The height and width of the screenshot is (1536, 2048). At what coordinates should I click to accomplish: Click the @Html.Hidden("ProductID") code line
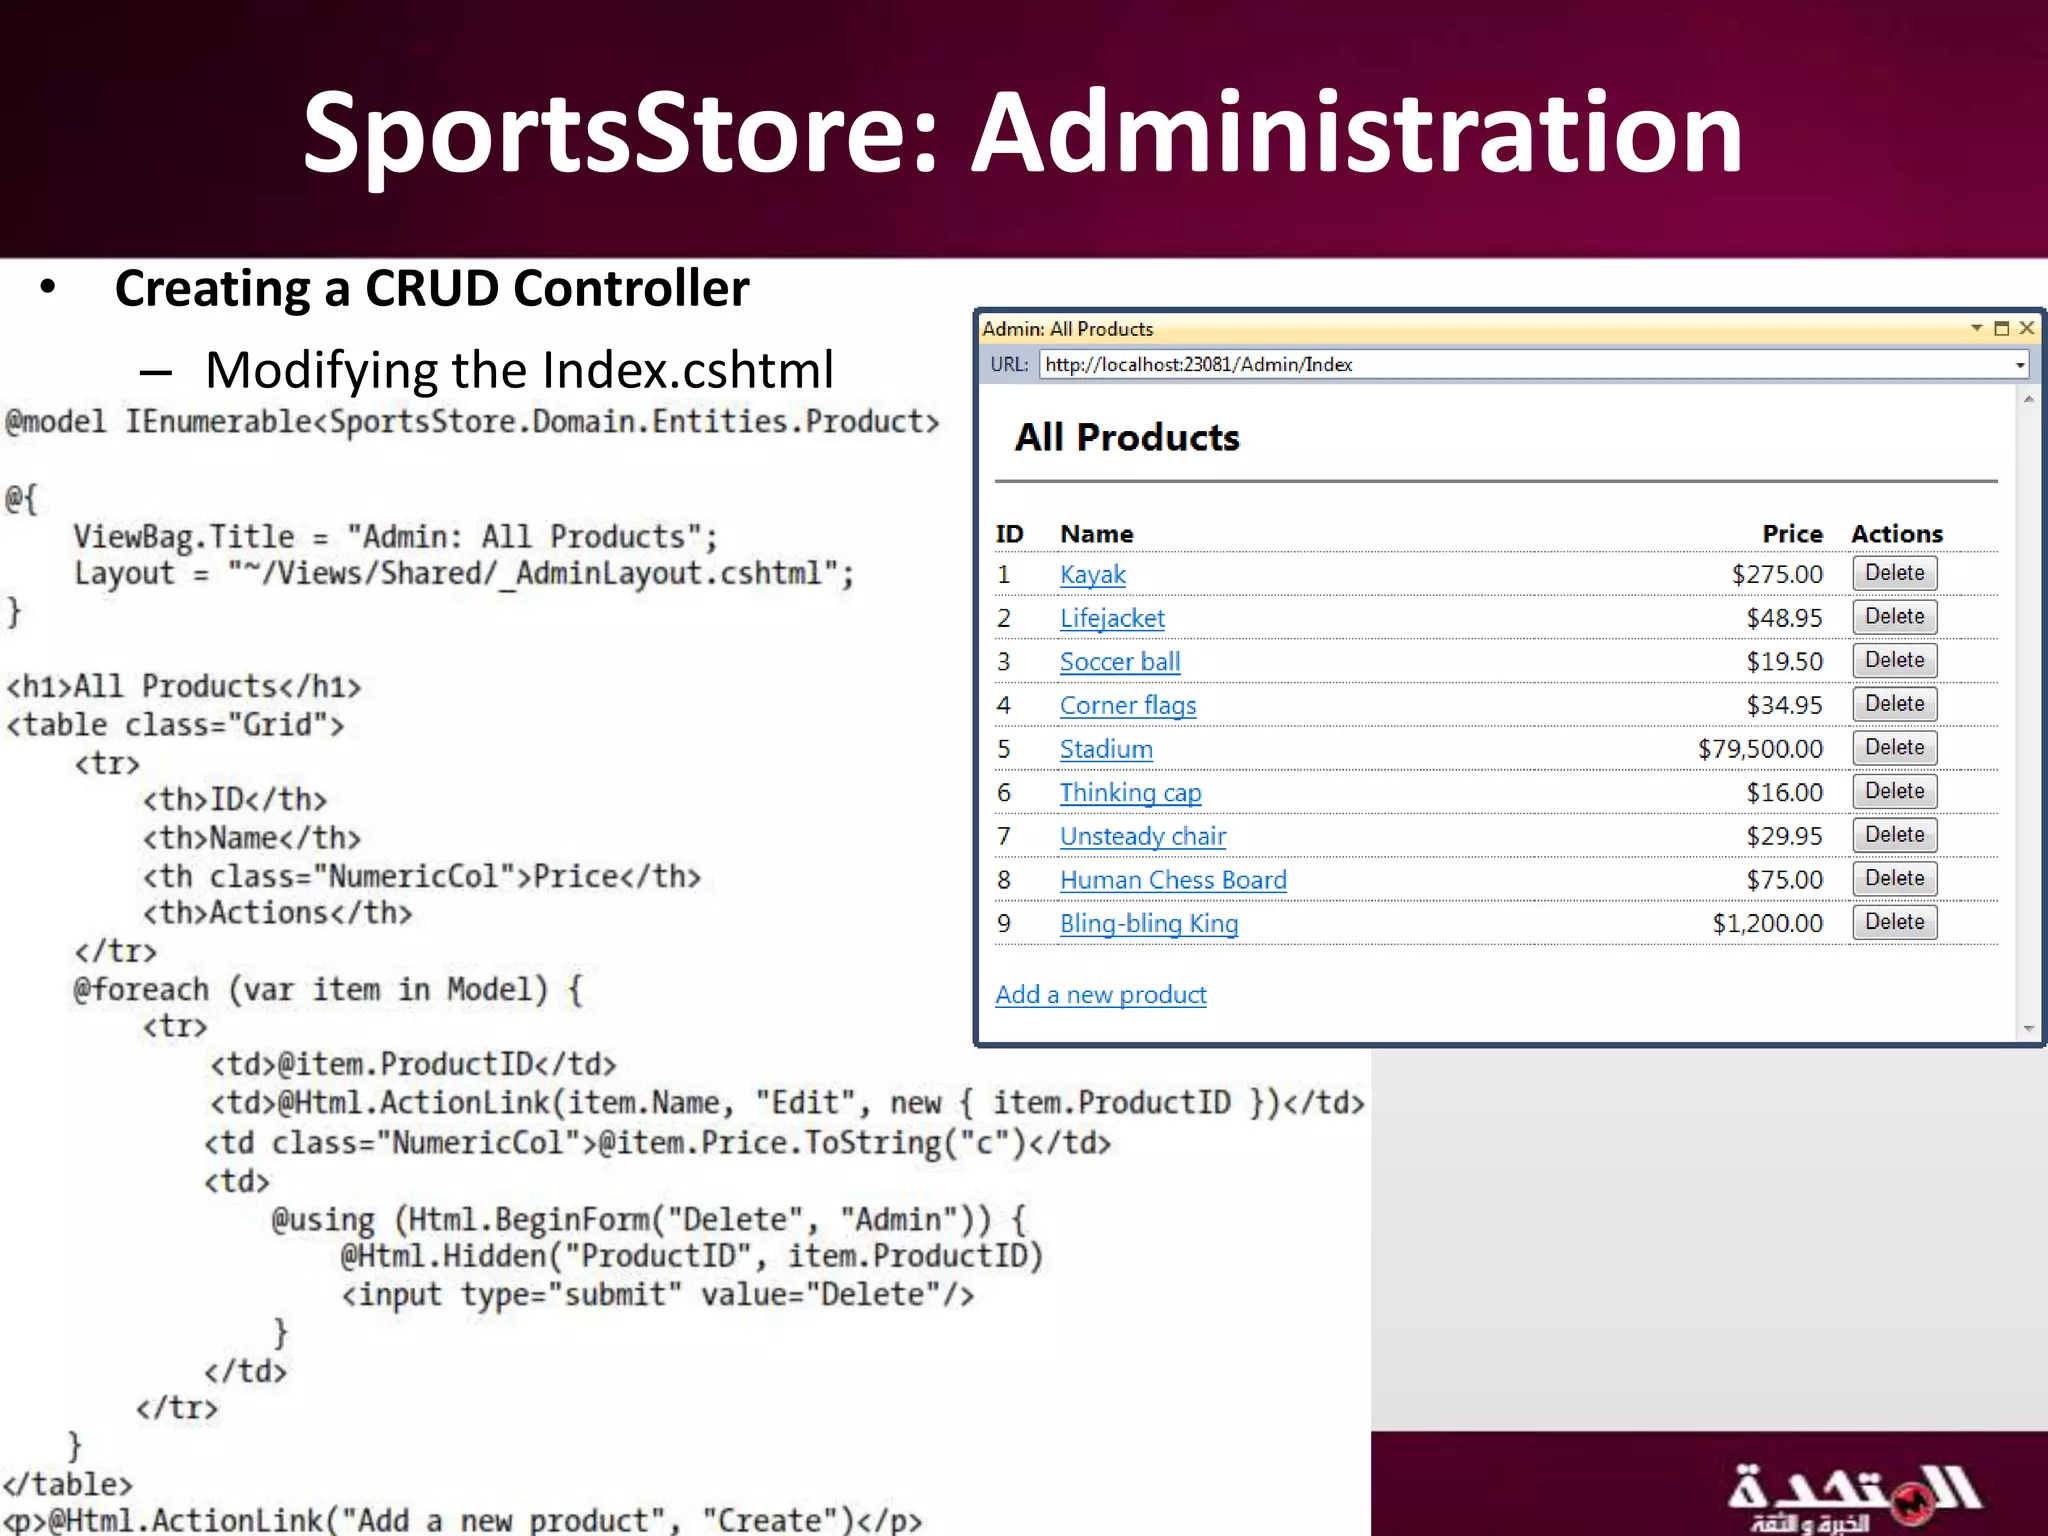692,1257
